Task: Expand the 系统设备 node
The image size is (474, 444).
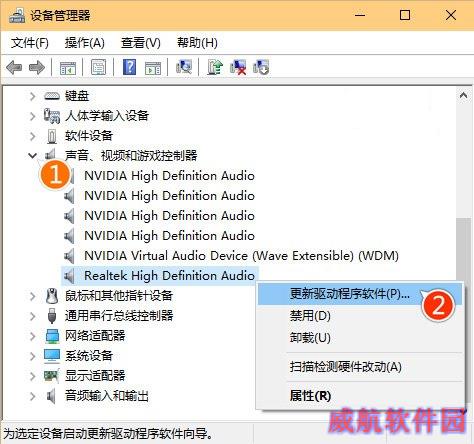Action: click(x=32, y=356)
